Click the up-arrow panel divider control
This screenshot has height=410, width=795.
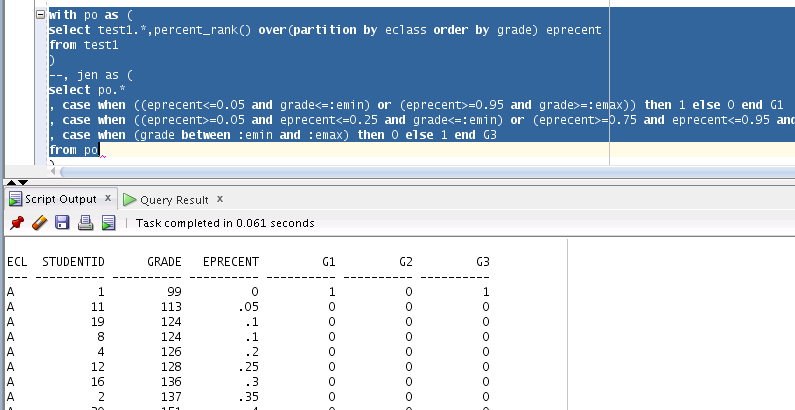click(12, 182)
